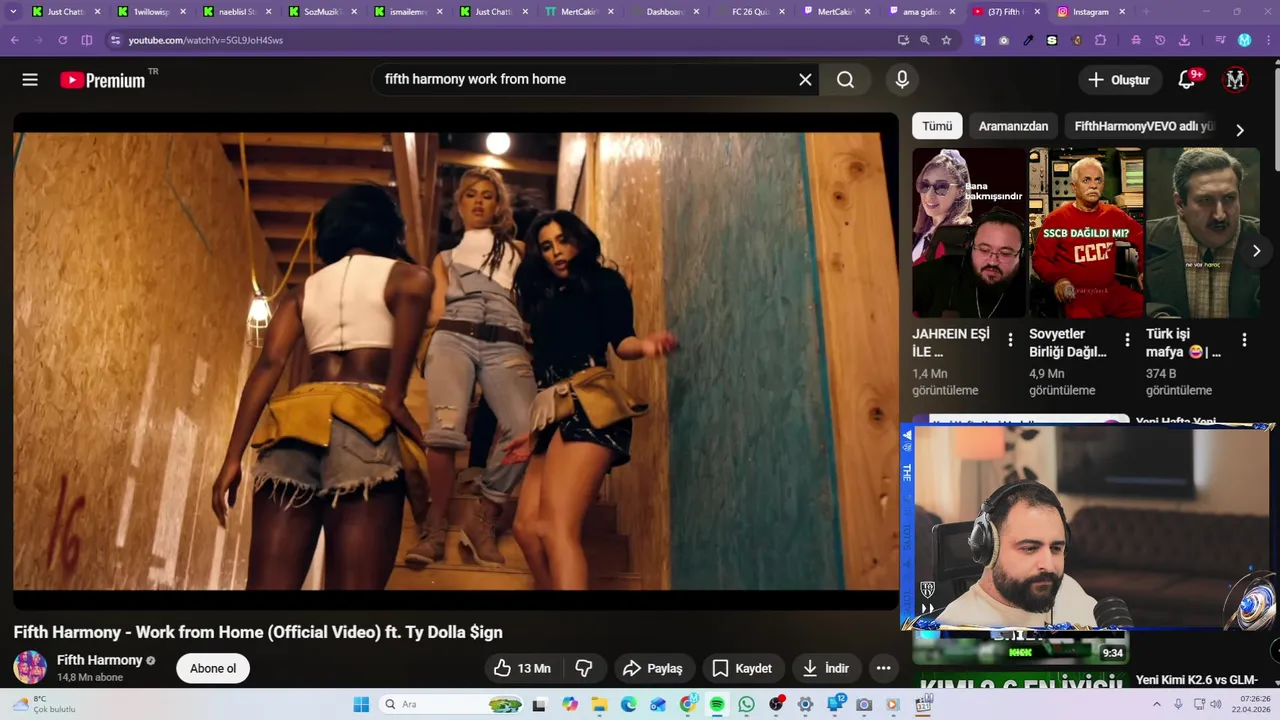Screen dimensions: 1280x720
Task: Open the YouTube hamburger guide menu
Action: tap(30, 80)
